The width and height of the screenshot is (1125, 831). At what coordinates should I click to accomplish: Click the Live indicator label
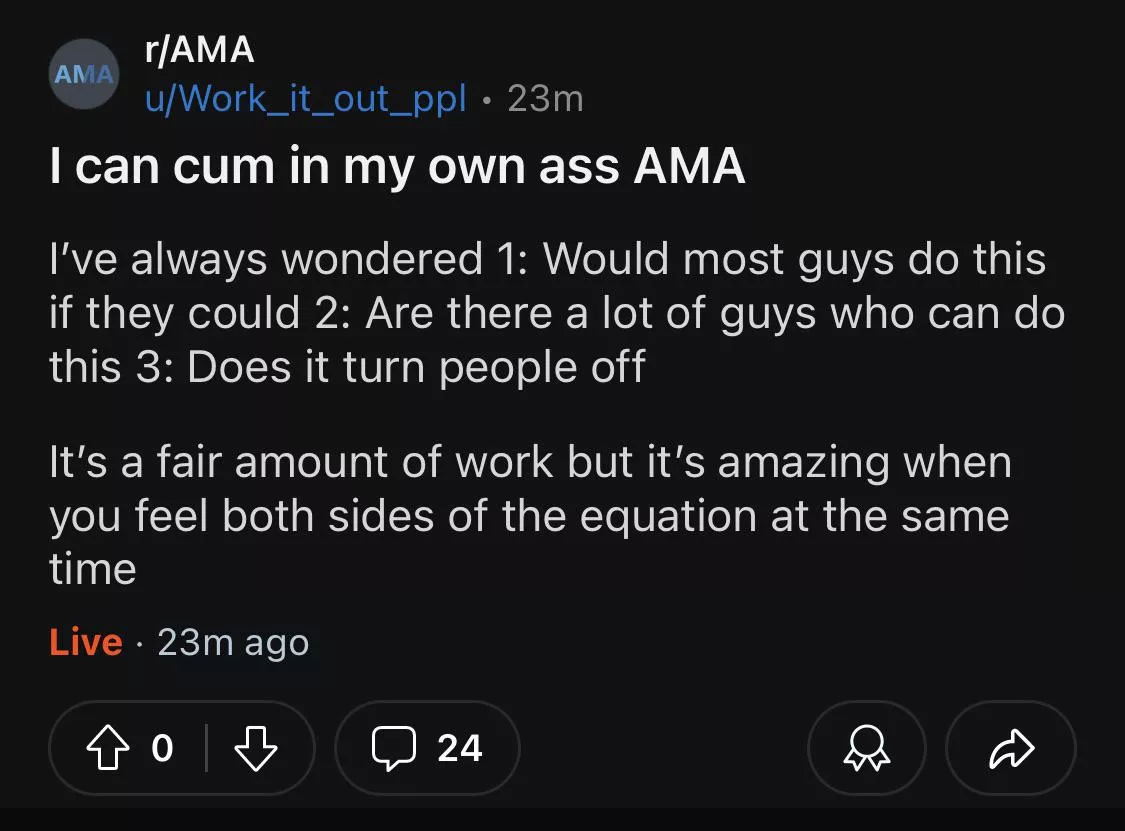click(x=86, y=642)
